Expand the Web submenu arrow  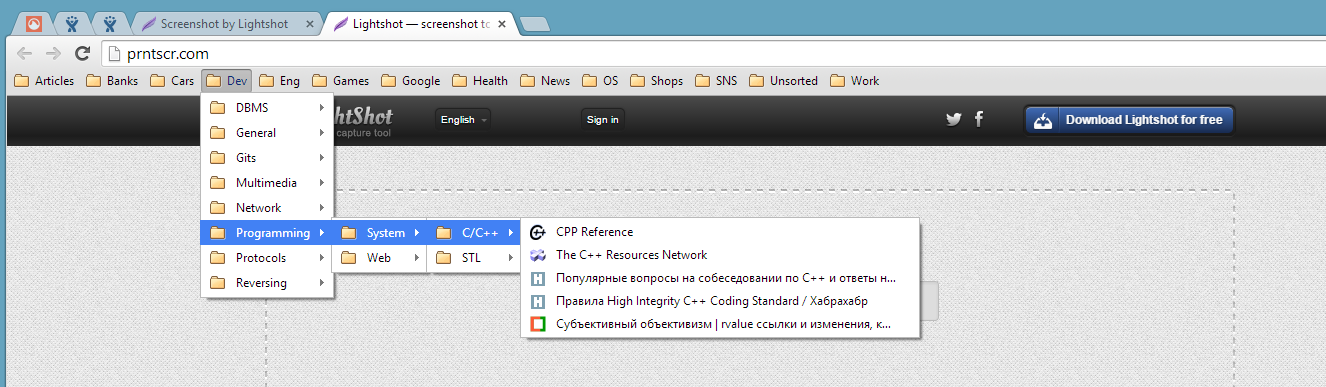(x=416, y=257)
